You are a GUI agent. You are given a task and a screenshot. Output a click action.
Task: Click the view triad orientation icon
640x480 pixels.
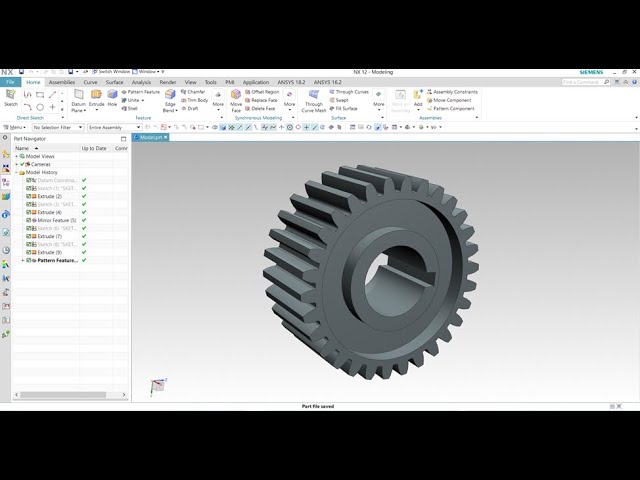(x=158, y=386)
